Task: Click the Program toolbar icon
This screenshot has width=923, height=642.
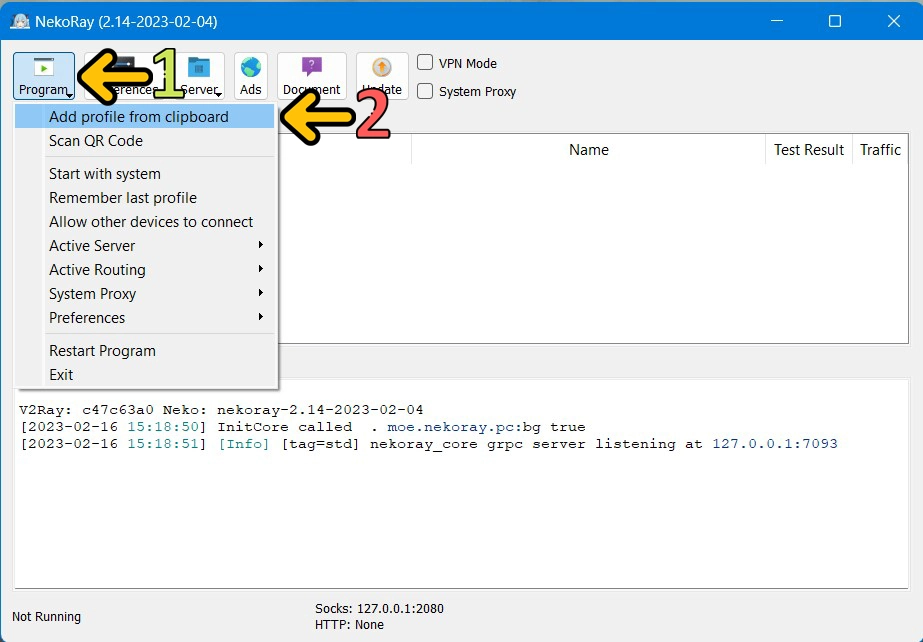Action: tap(44, 74)
